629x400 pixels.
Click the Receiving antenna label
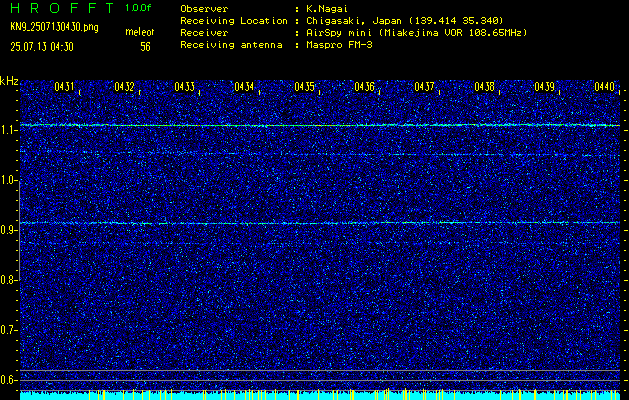point(231,45)
